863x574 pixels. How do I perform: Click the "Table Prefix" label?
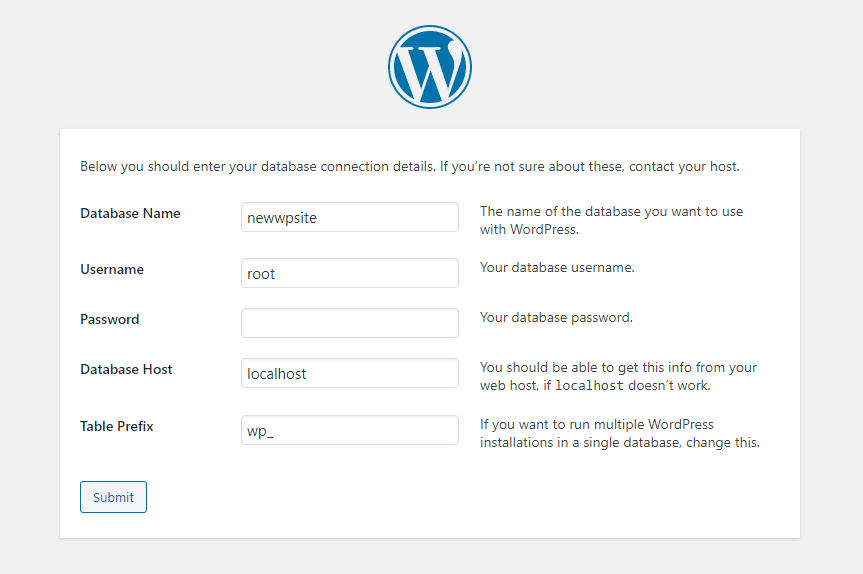coord(117,426)
